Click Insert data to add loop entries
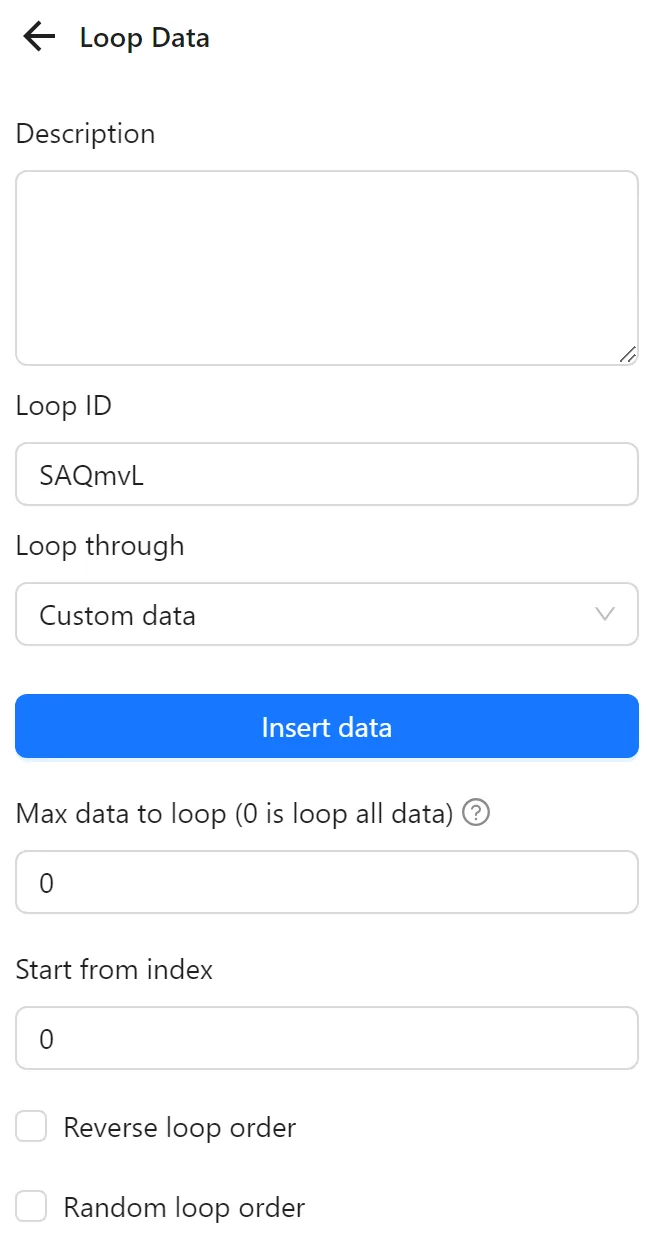The image size is (647, 1247). coord(327,726)
